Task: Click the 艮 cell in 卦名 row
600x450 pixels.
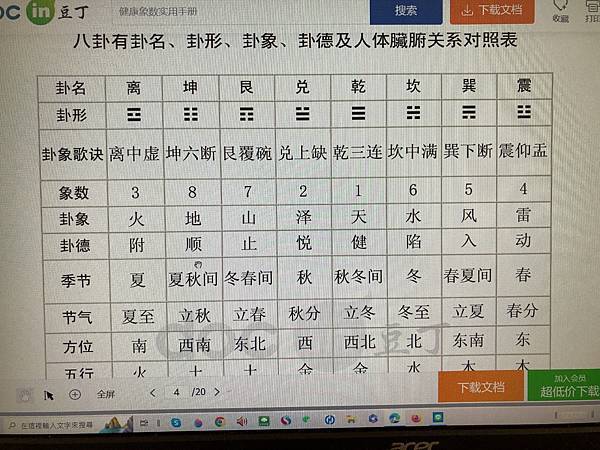Action: (x=246, y=88)
